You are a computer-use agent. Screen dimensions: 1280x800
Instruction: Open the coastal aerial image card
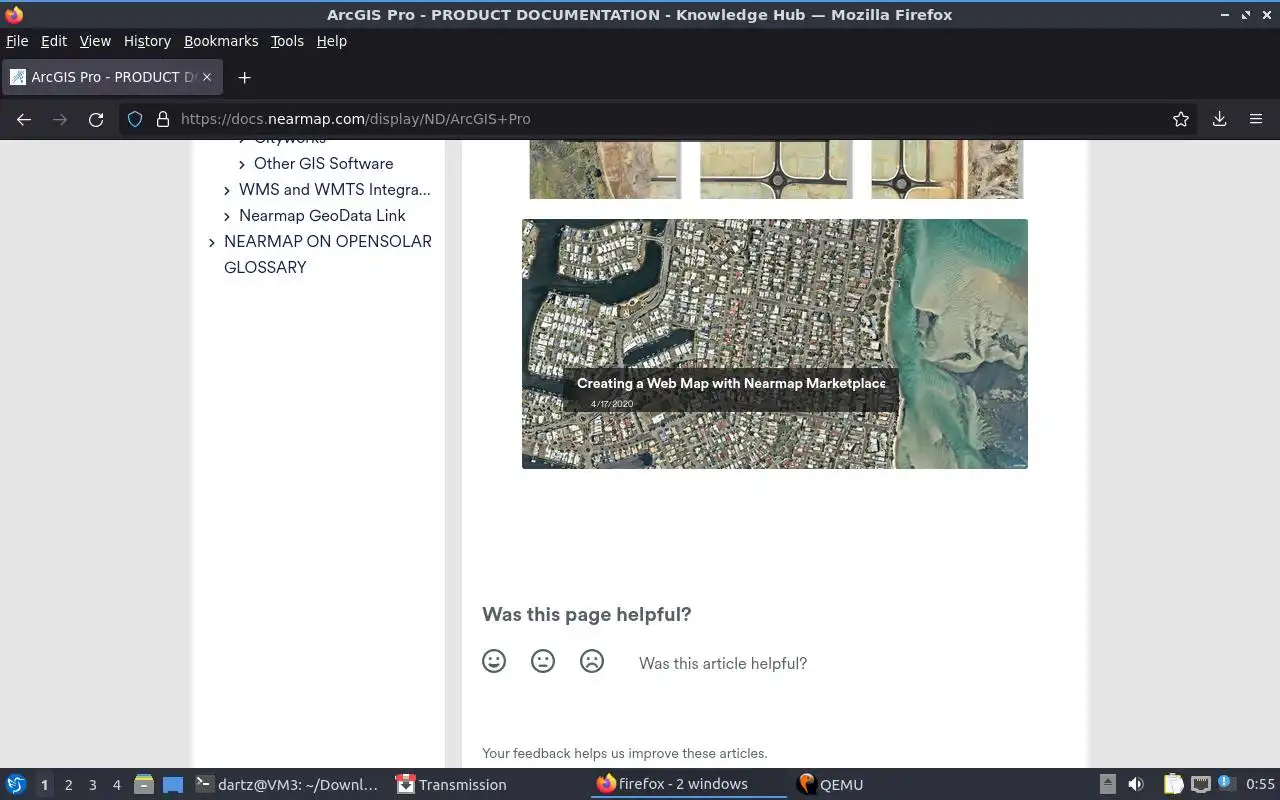(775, 344)
